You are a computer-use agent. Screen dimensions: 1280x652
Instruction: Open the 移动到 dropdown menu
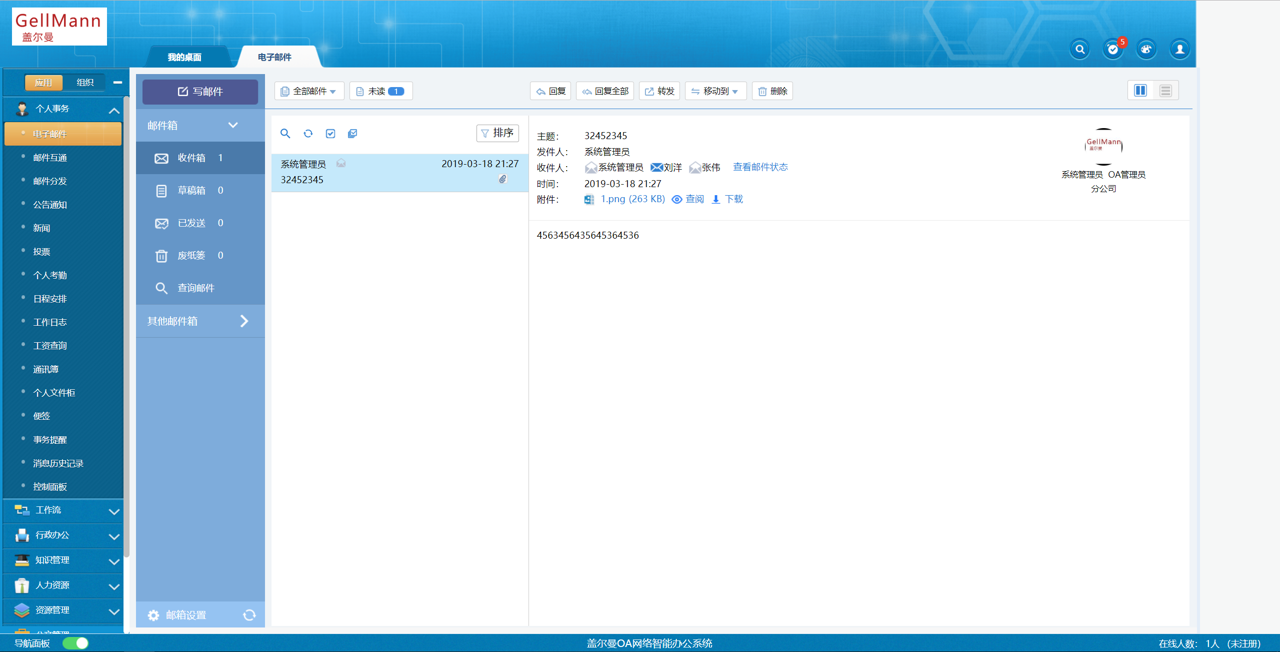pos(715,91)
